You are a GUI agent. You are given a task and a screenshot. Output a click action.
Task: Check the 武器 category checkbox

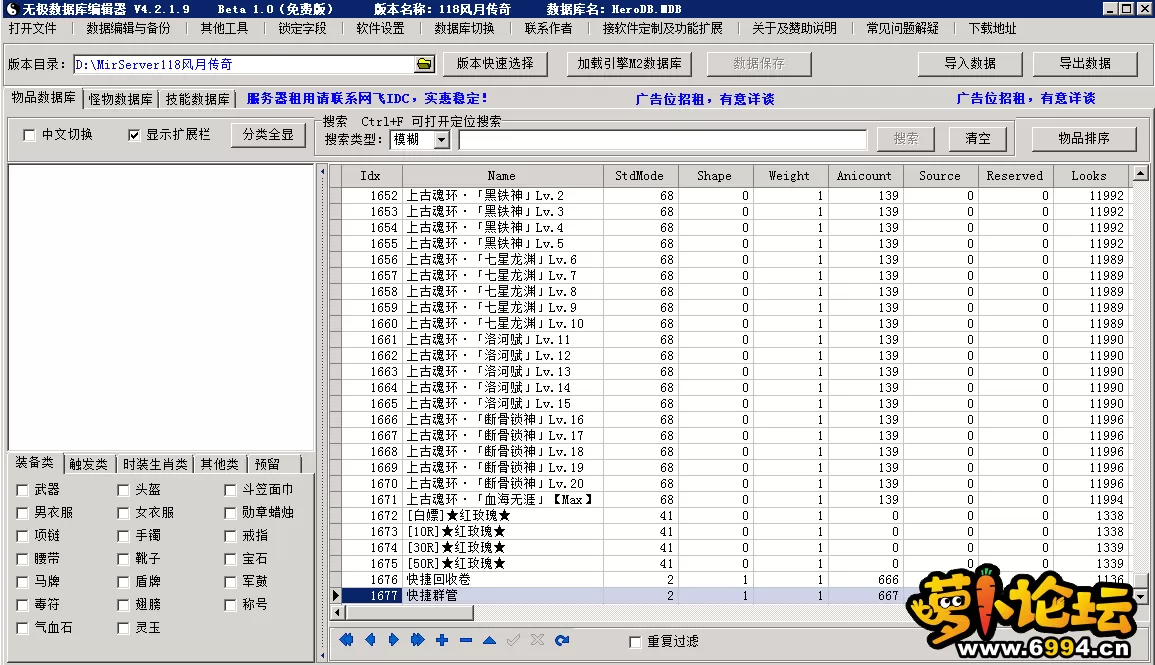(x=22, y=490)
